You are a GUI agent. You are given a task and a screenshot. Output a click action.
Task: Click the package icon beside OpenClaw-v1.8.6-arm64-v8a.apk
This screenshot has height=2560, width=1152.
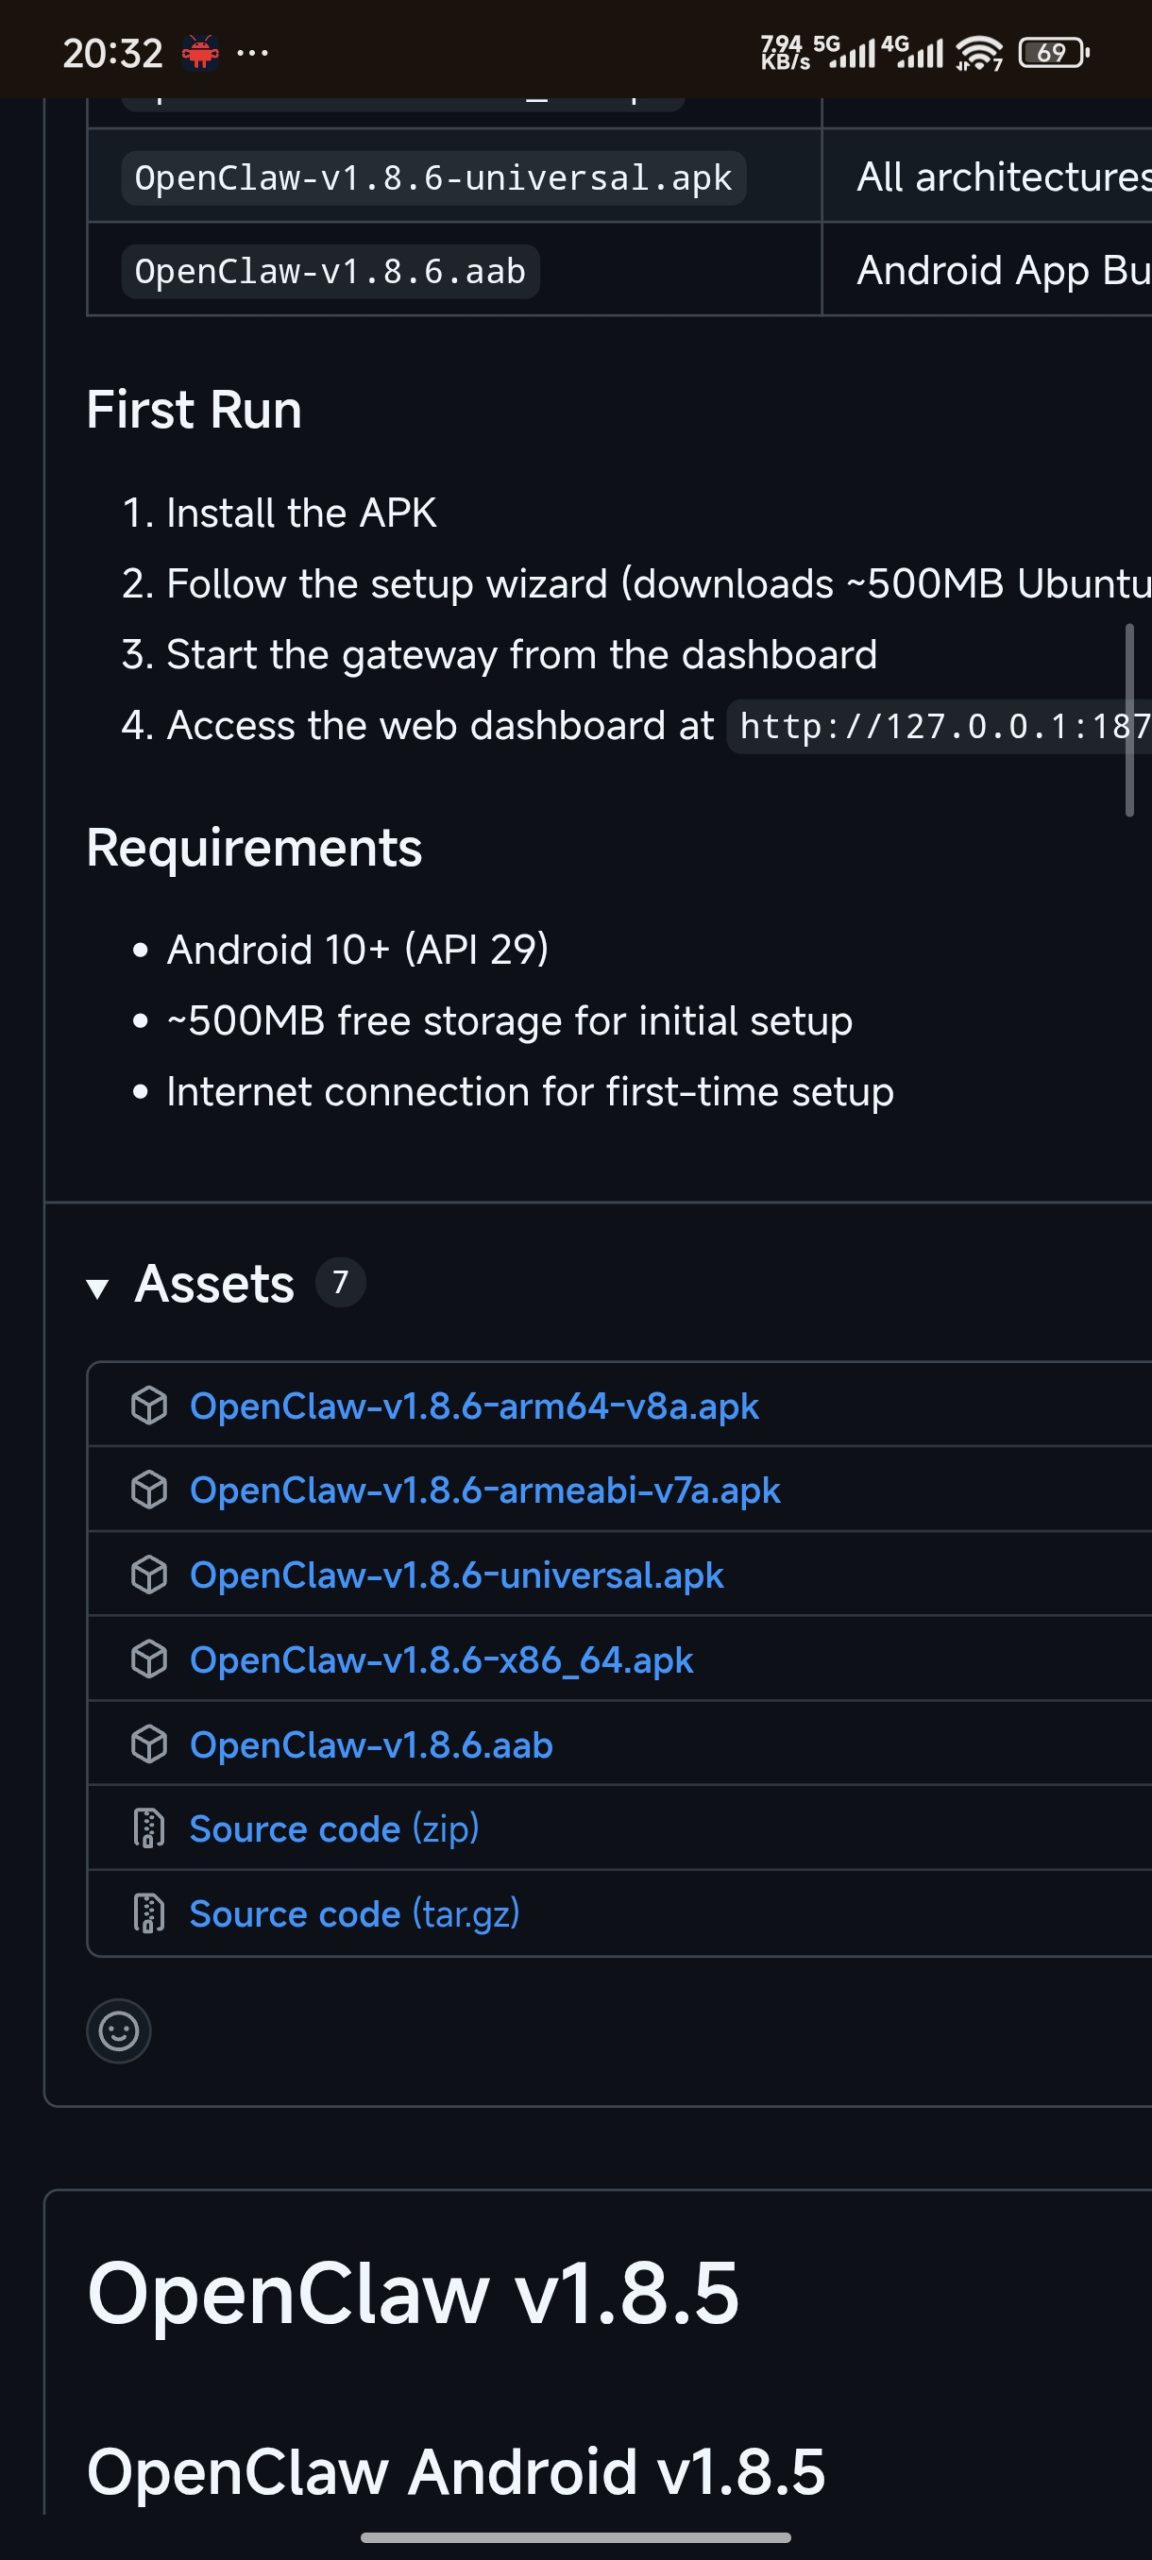click(148, 1405)
